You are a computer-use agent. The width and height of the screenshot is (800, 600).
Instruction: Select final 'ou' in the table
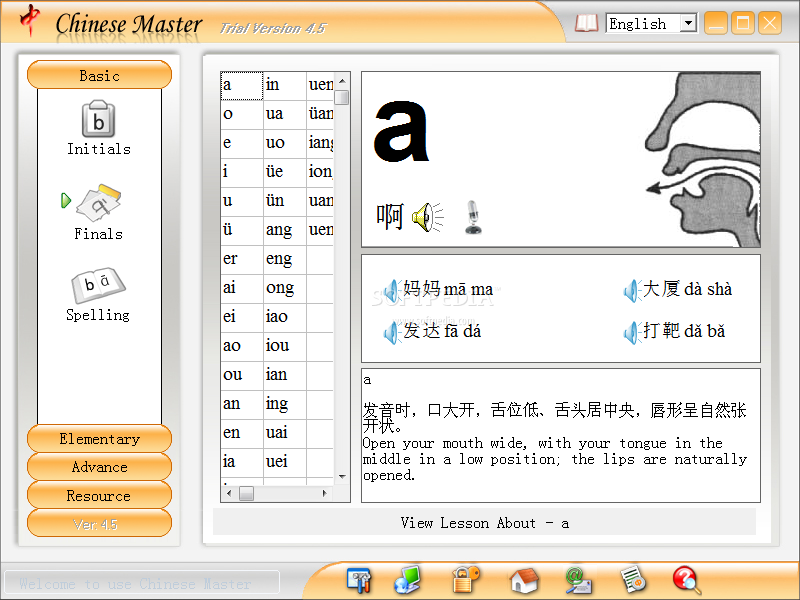pyautogui.click(x=242, y=376)
